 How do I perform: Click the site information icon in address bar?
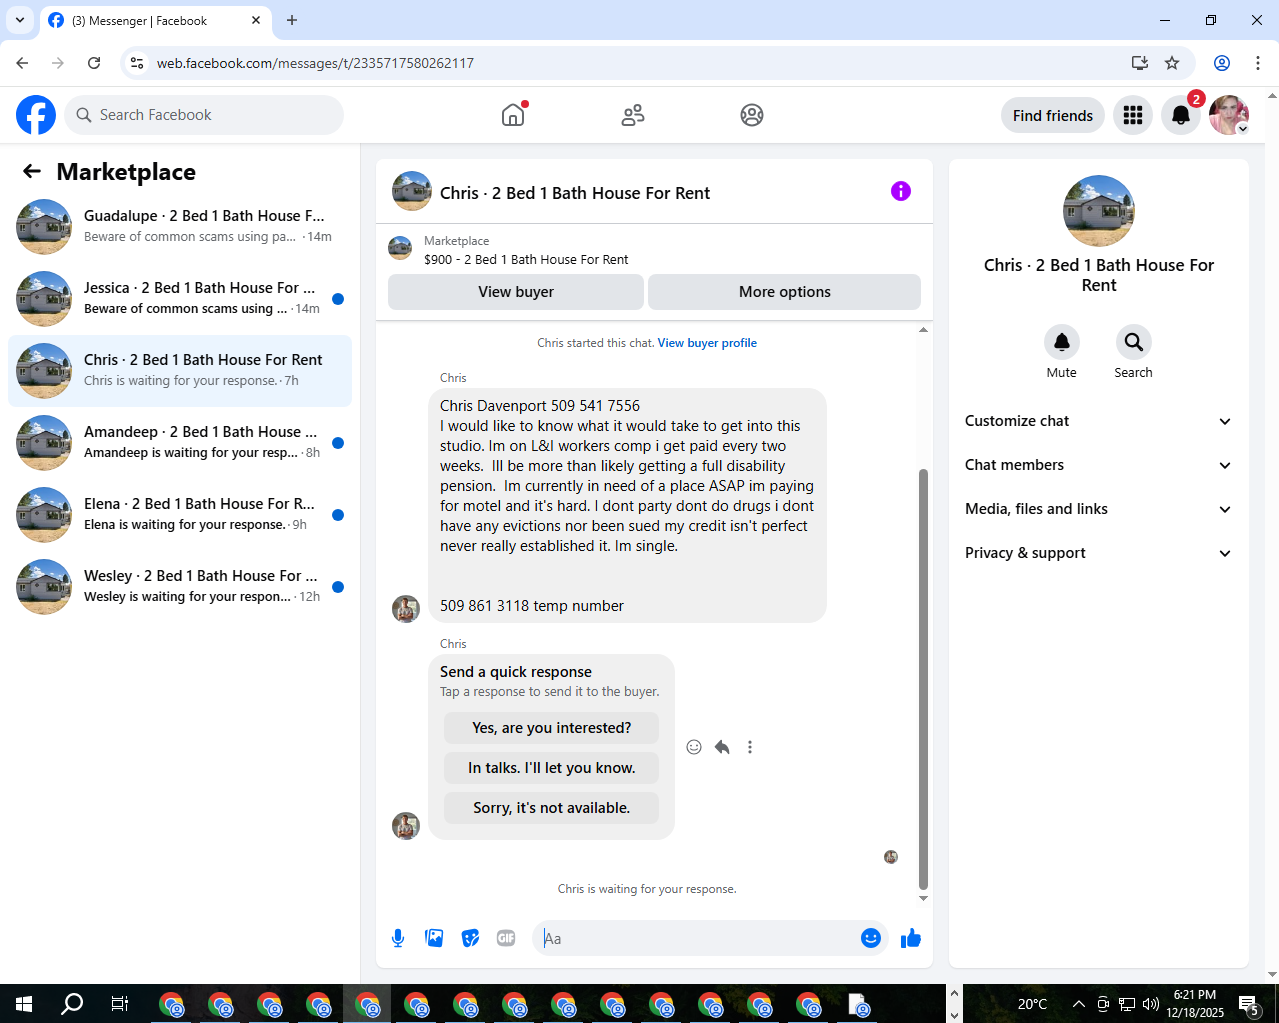(138, 63)
